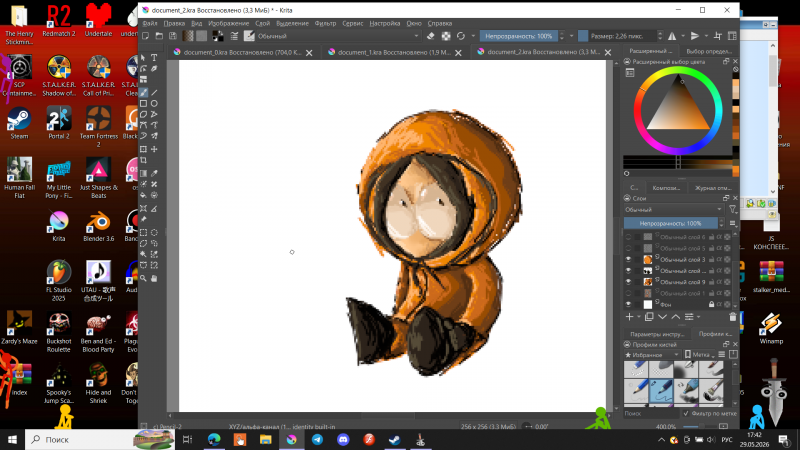Open layer blending mode dropdown "Обычный"
Image resolution: width=800 pixels, height=450 pixels.
tap(673, 210)
